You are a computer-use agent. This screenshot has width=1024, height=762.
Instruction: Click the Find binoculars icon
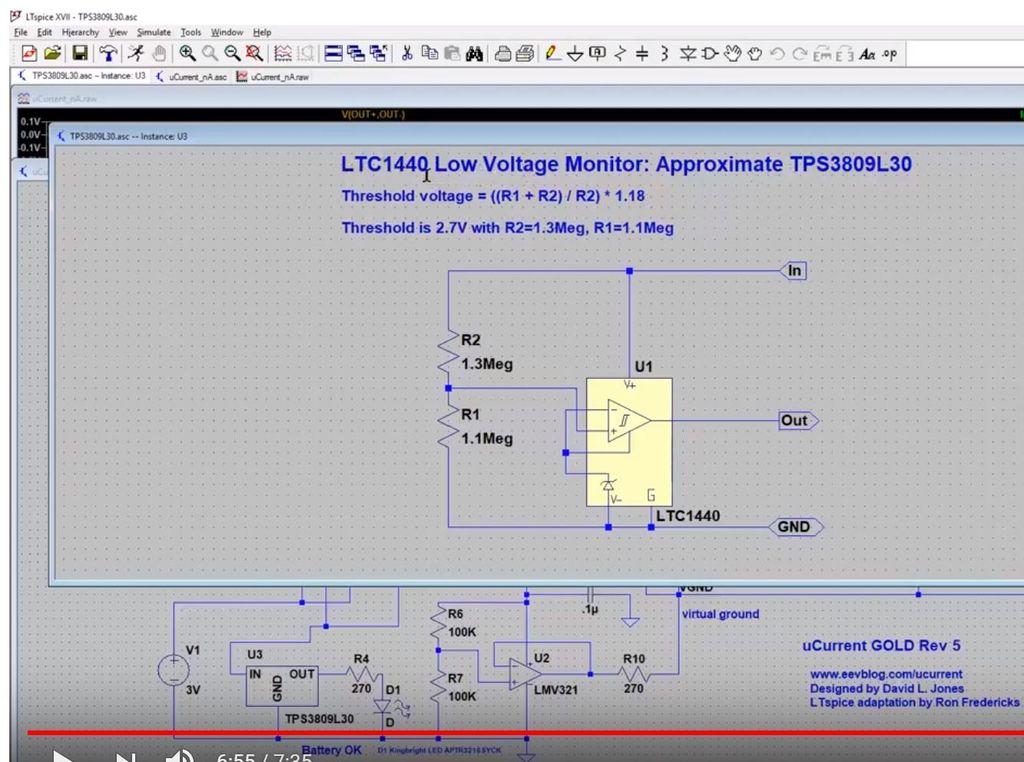pos(474,54)
